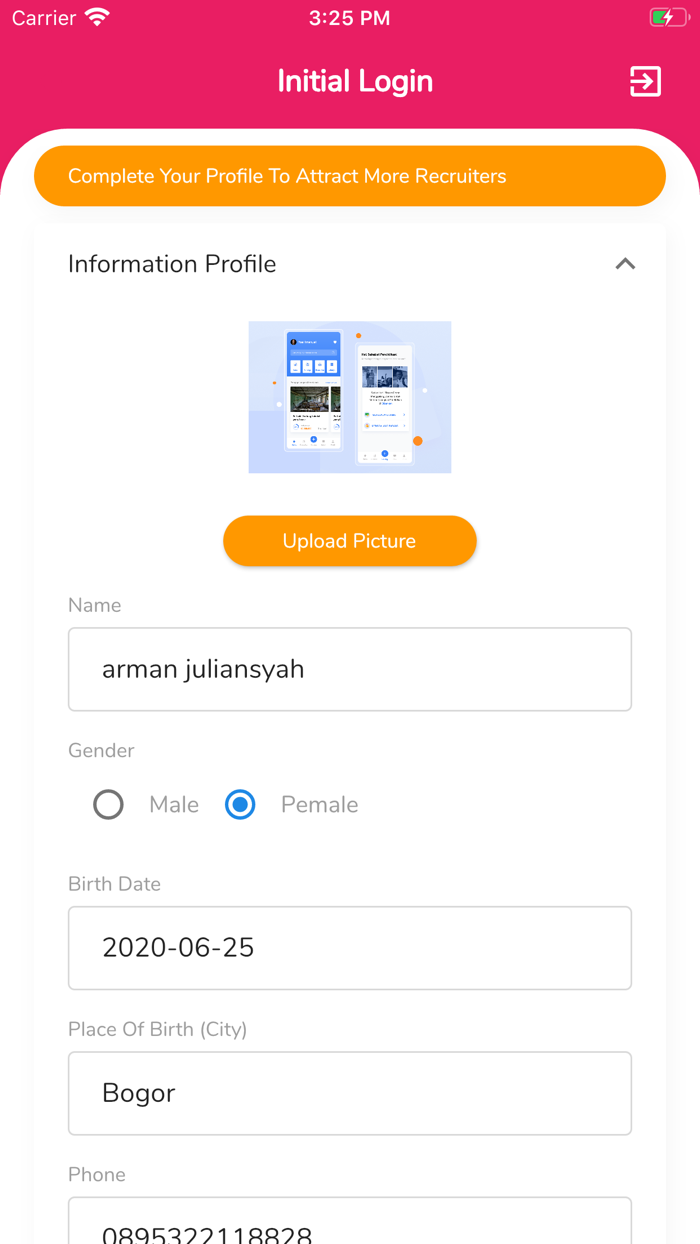Tap the name value arman juliansyah
700x1244 pixels.
202,669
